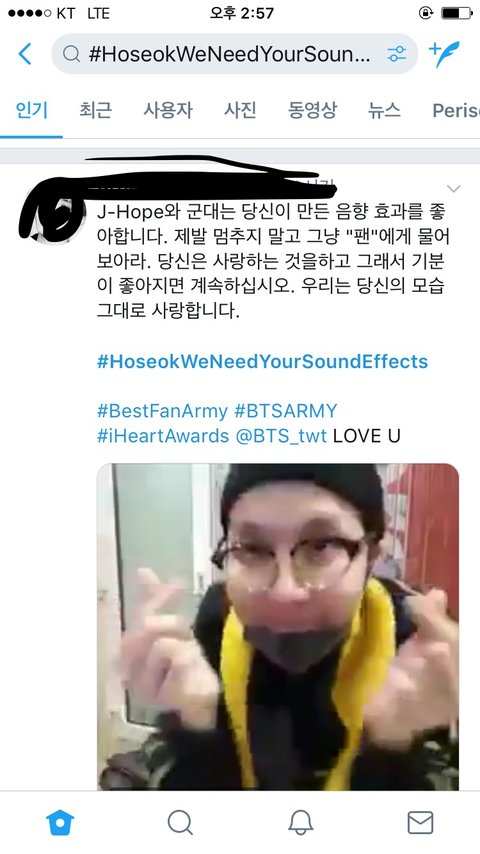
Task: Tap the magnifier icon in search field
Action: tap(71, 54)
